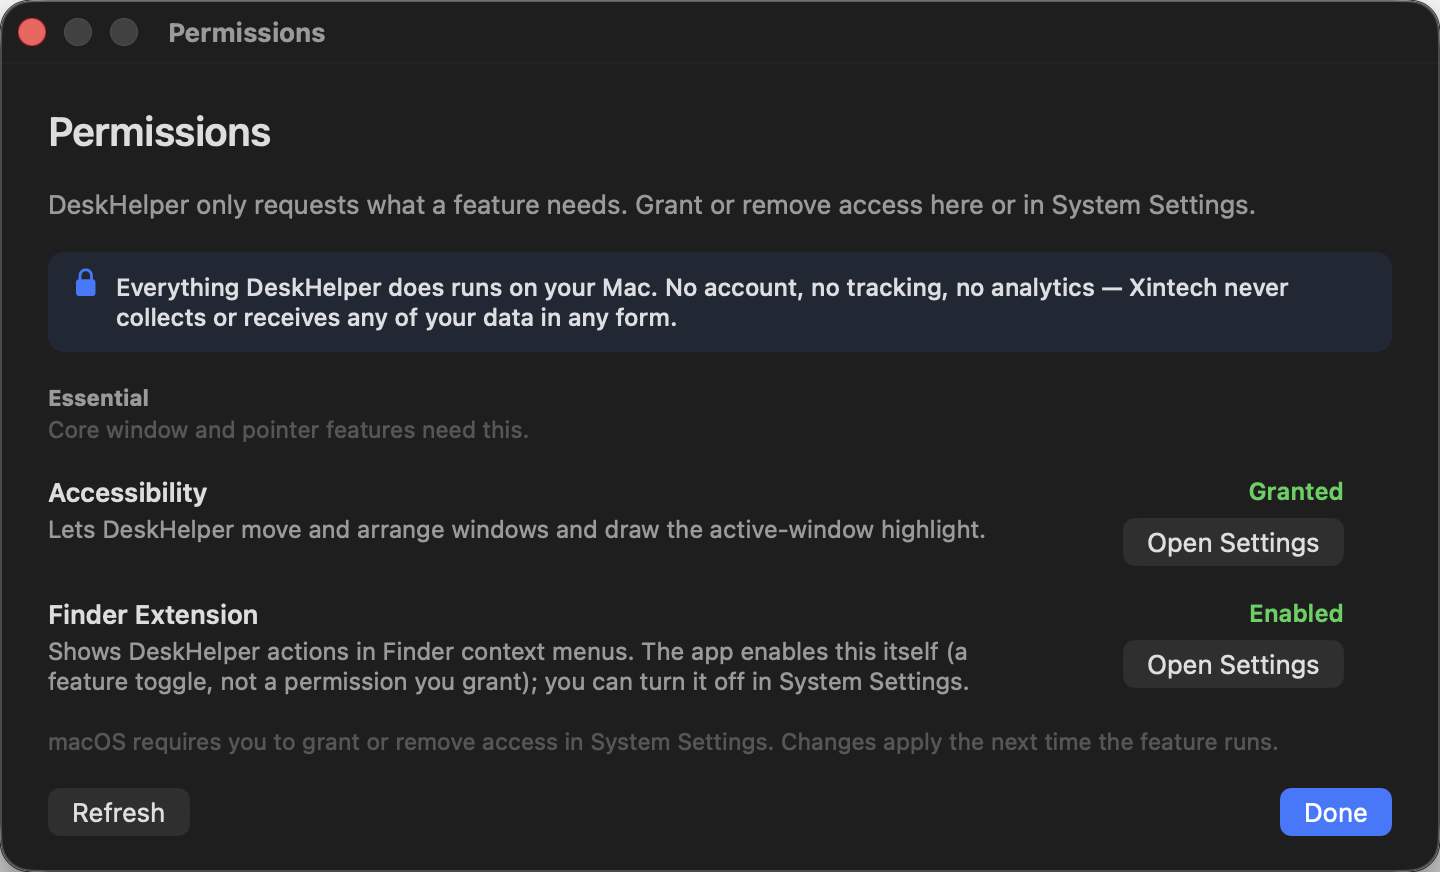Click 'Core window and pointer features' subtitle
1440x872 pixels.
[288, 430]
